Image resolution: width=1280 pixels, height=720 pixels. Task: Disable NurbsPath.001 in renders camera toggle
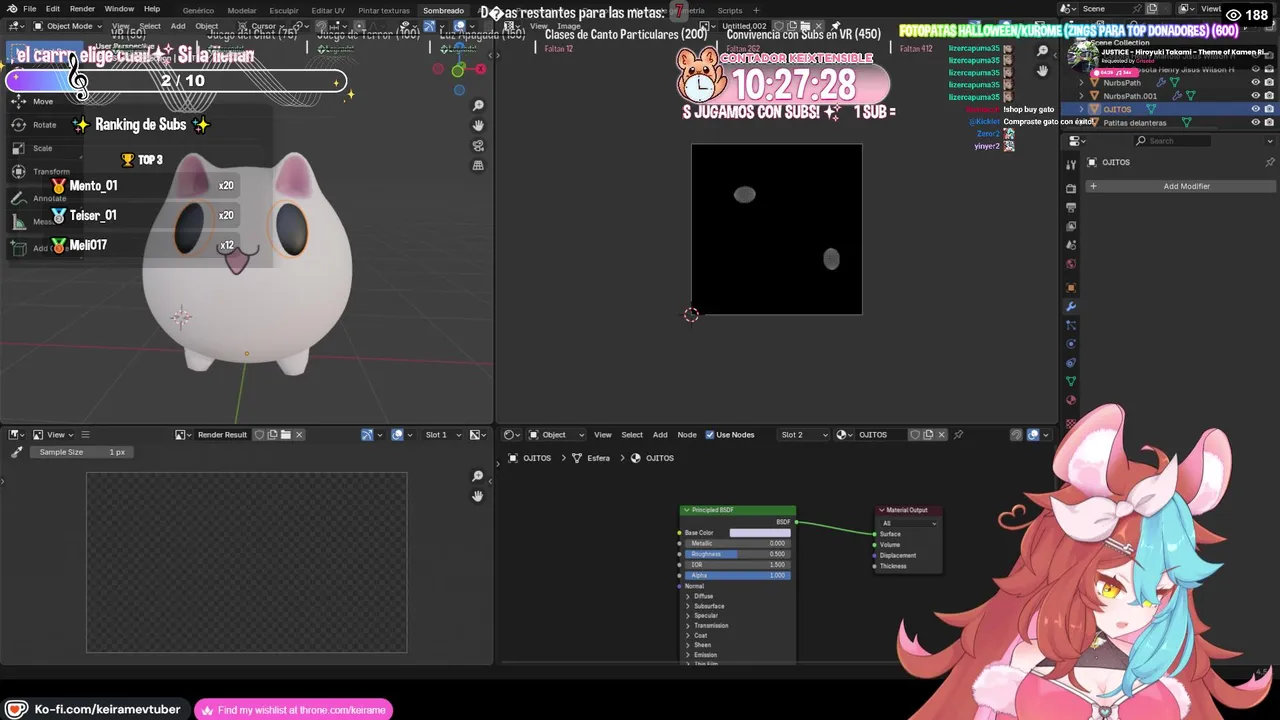click(1269, 96)
